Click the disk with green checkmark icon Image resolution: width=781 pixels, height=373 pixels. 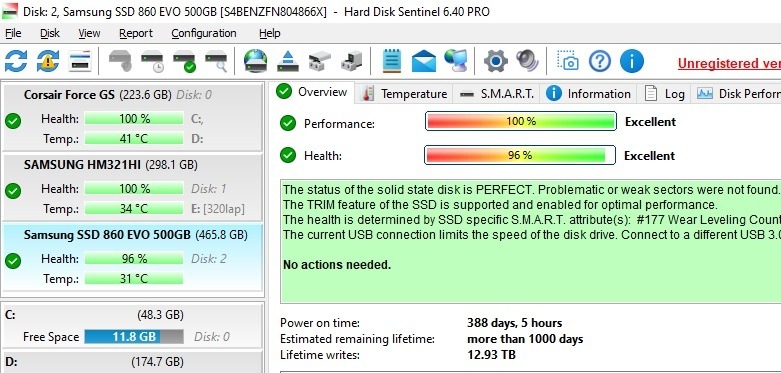tap(184, 61)
